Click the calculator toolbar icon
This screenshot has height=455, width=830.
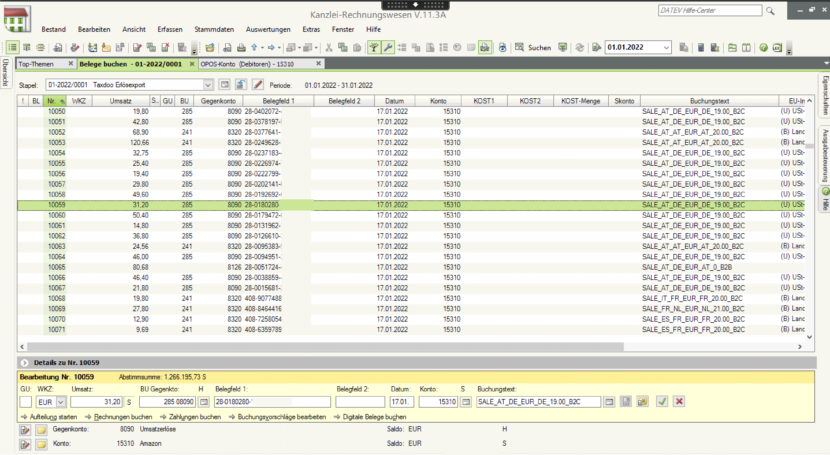pyautogui.click(x=701, y=48)
